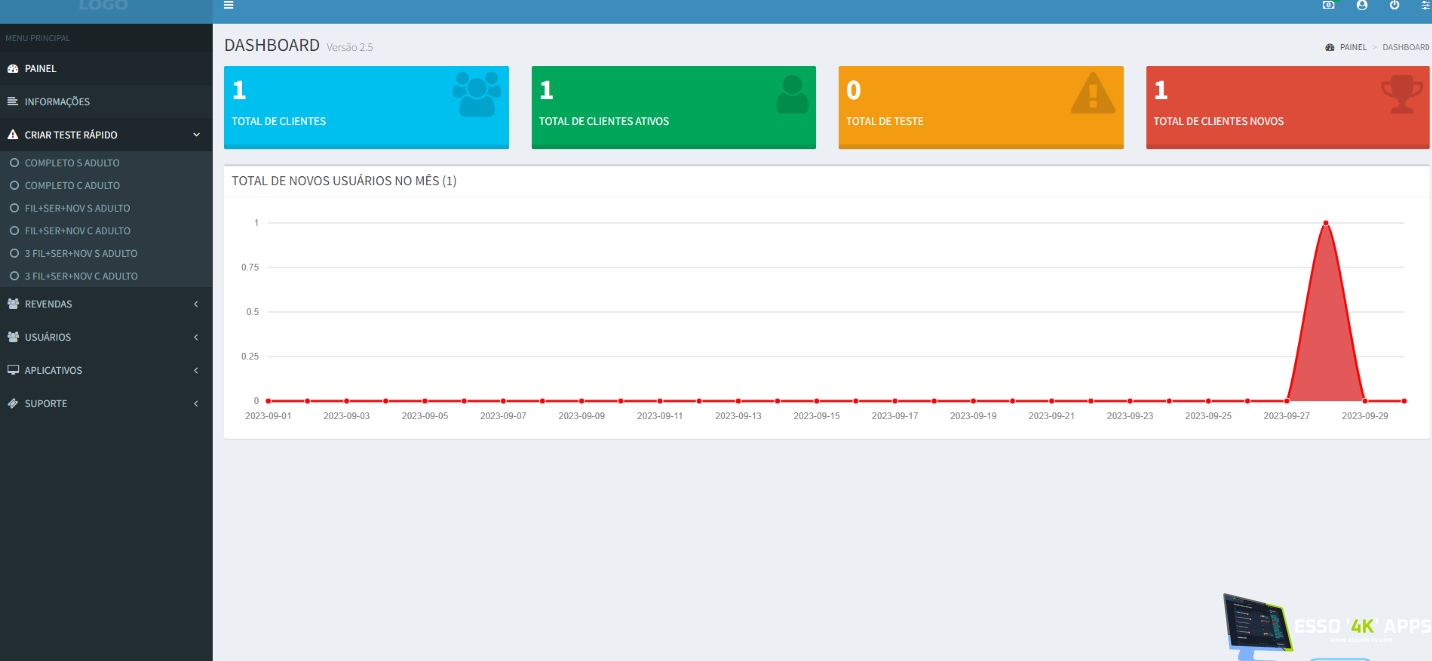1432x661 pixels.
Task: Choose 3 FIL+SER+NOV S Adulto option
Action: [80, 254]
